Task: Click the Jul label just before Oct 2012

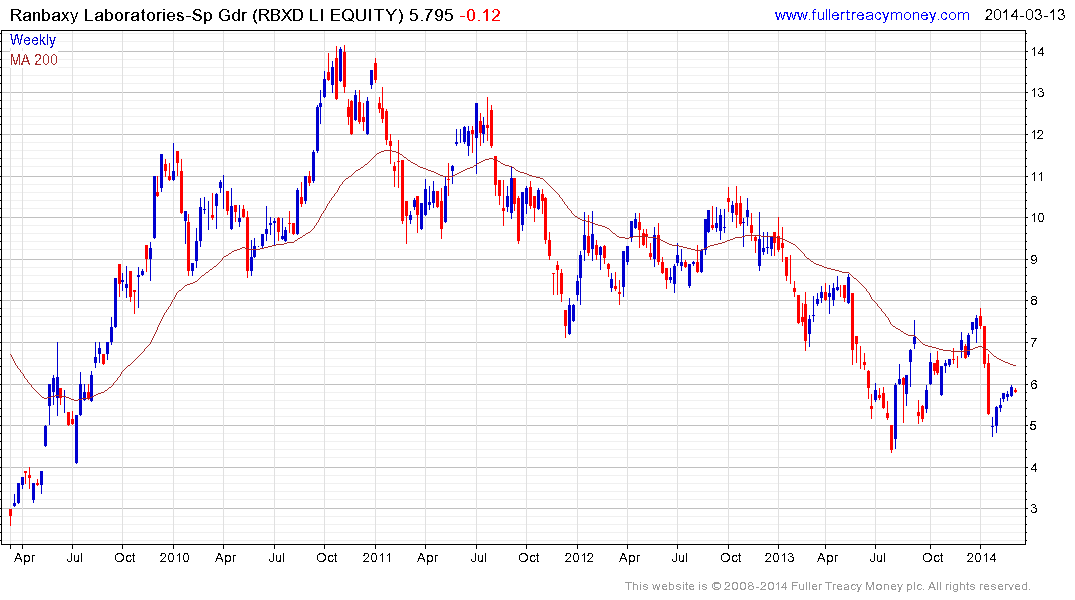Action: [679, 557]
